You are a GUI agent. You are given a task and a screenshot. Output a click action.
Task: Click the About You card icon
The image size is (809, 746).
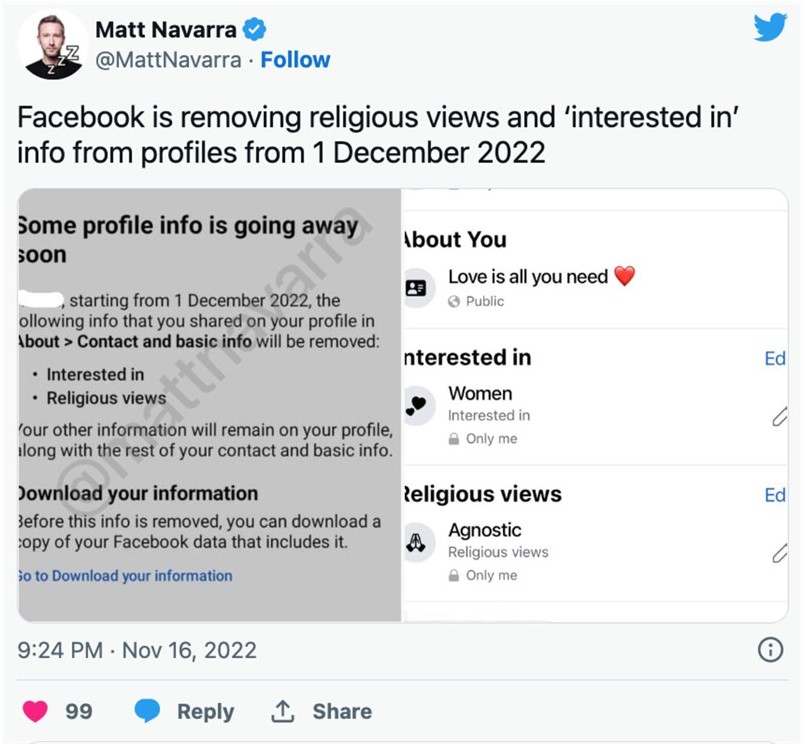[x=417, y=288]
